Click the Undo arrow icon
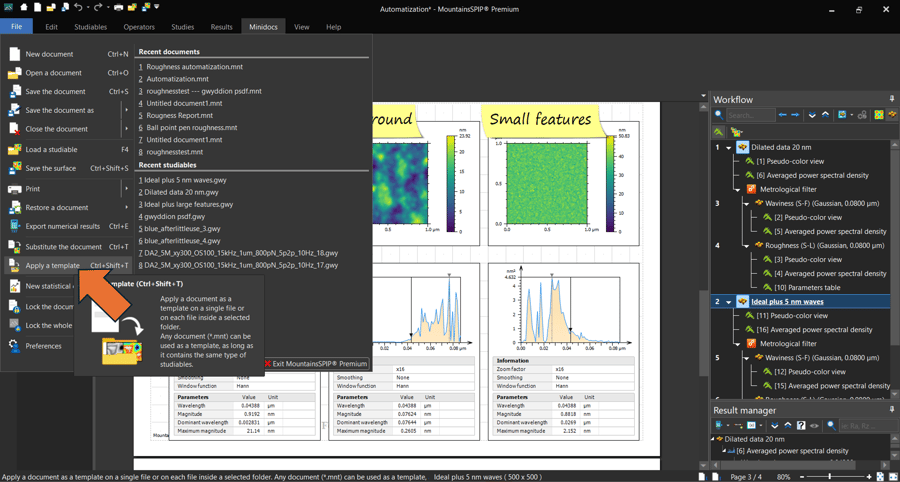This screenshot has height=482, width=900. 78,7
